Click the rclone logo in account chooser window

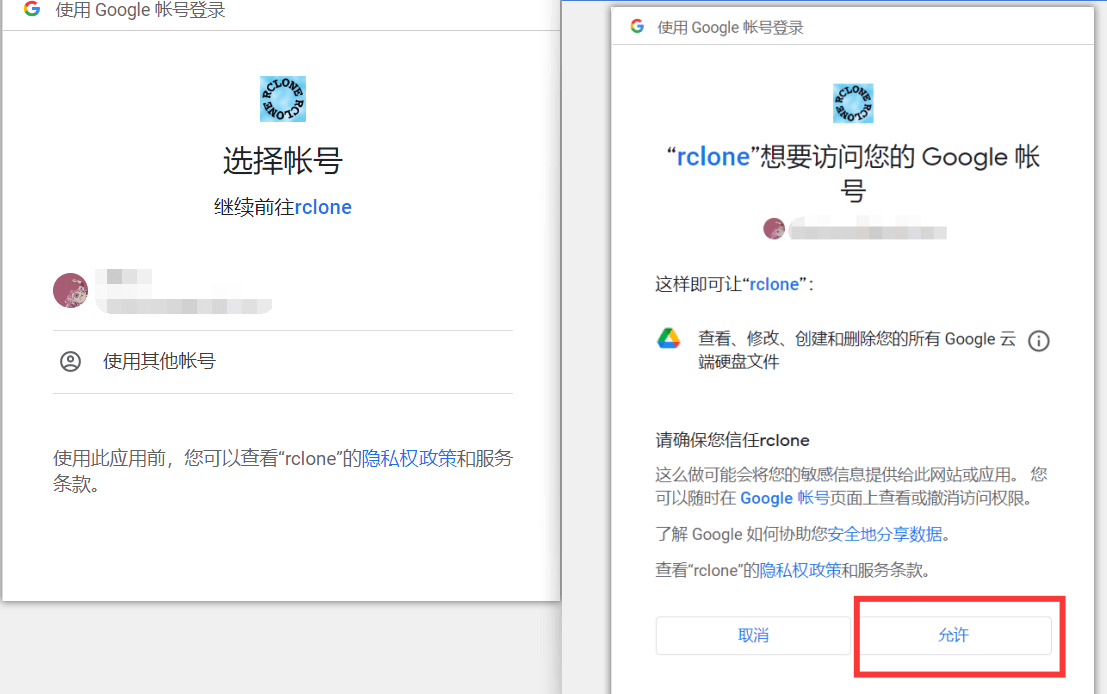click(282, 99)
